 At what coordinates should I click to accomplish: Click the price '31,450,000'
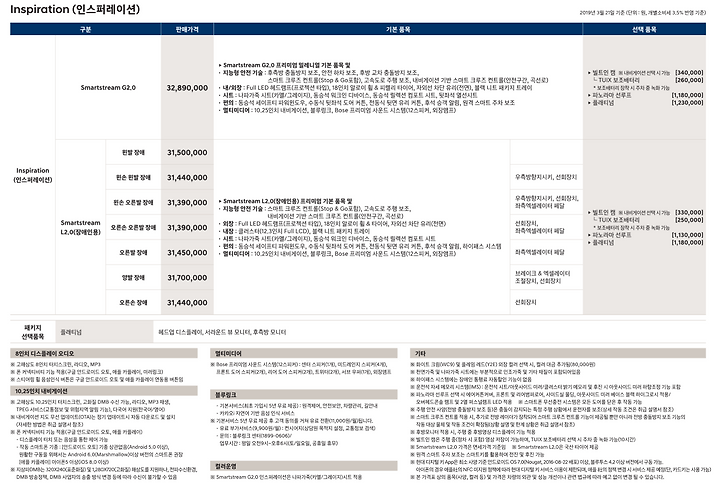pos(187,252)
